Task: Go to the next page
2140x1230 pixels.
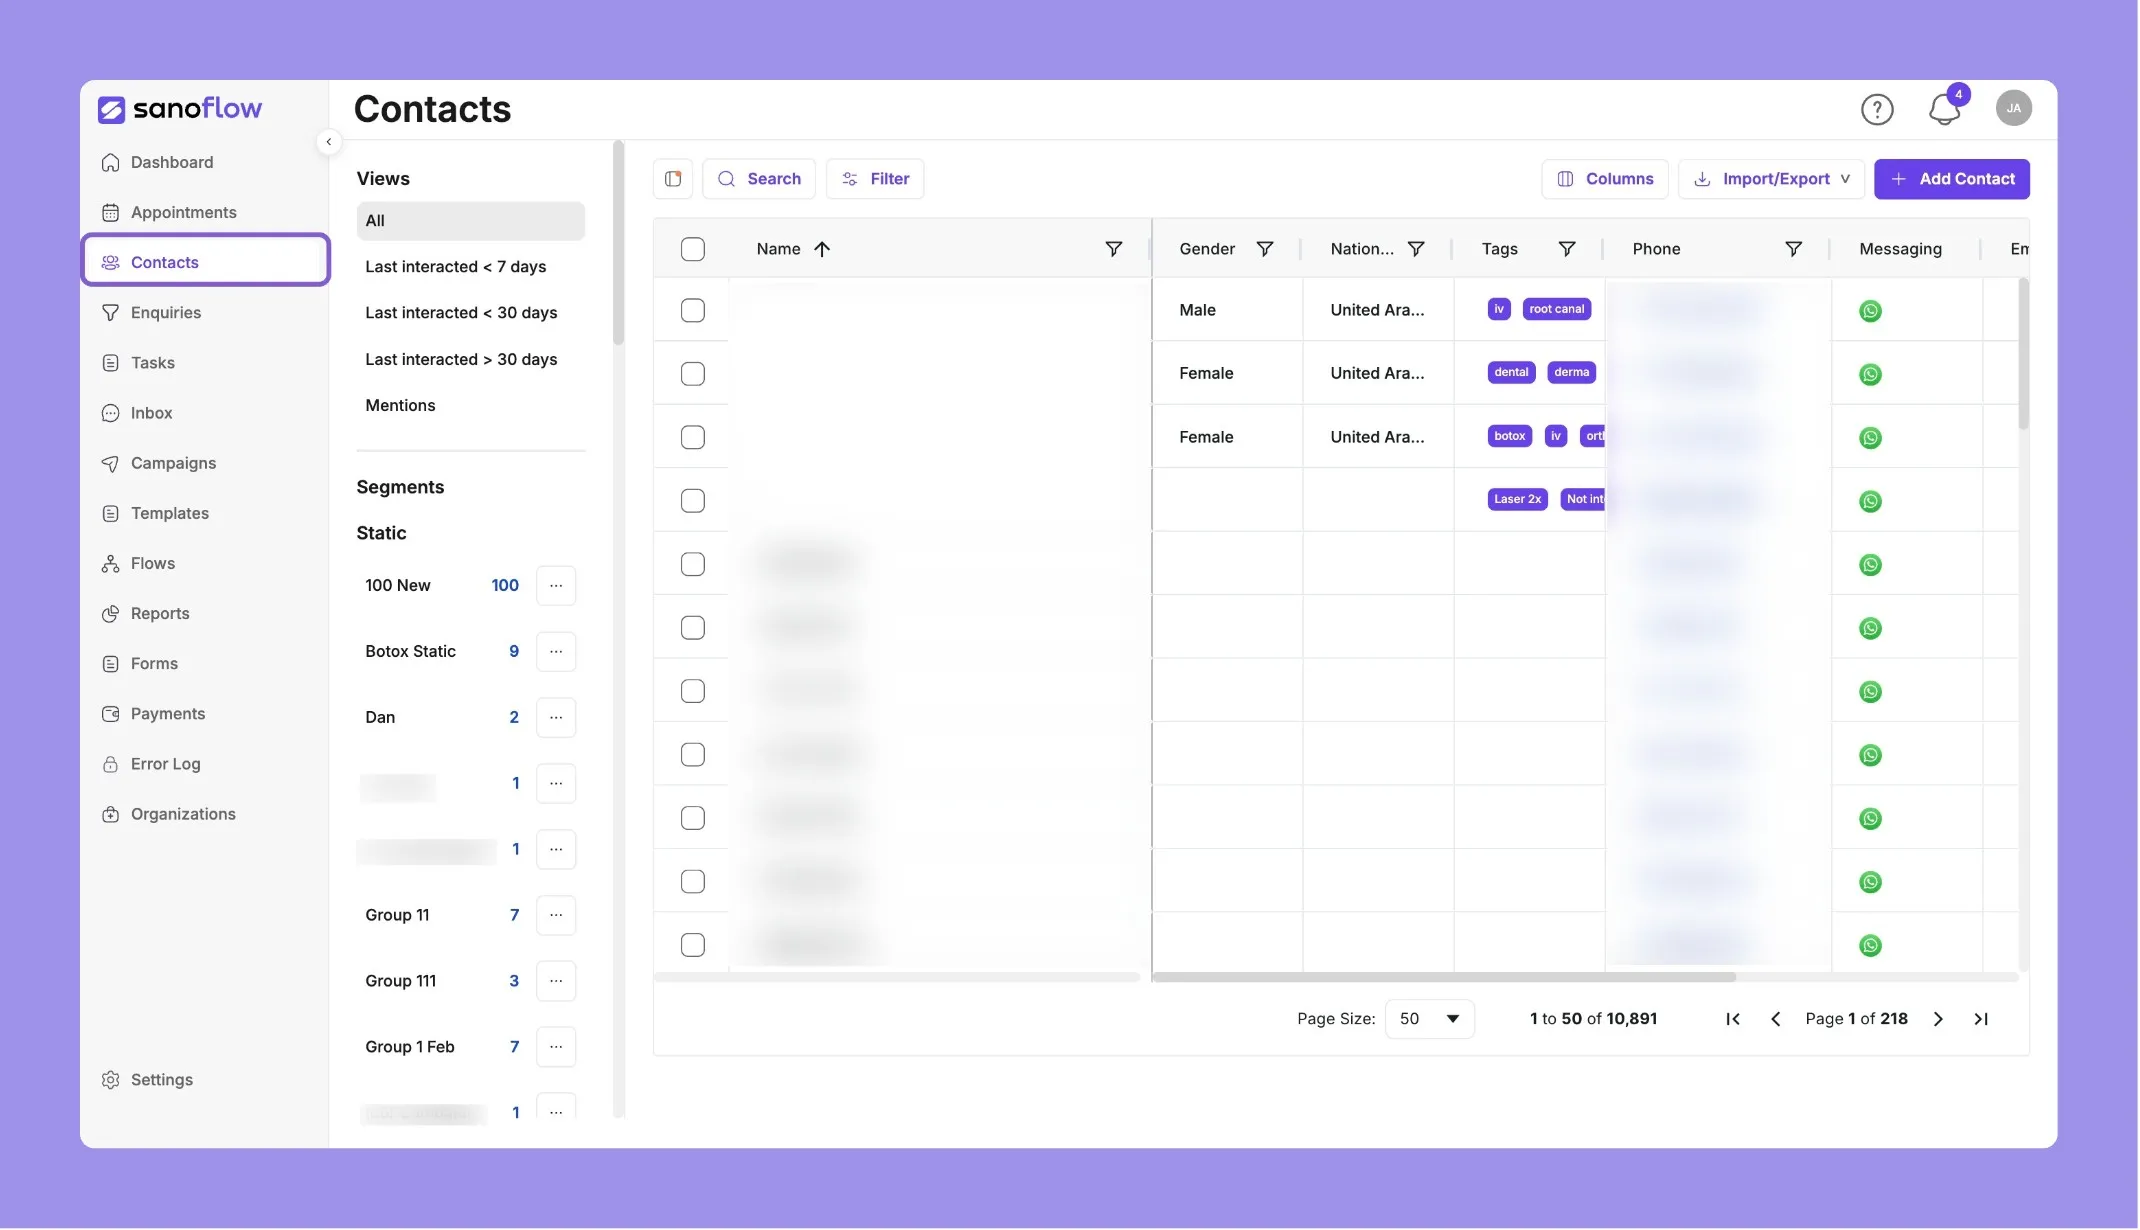Action: [x=1938, y=1019]
